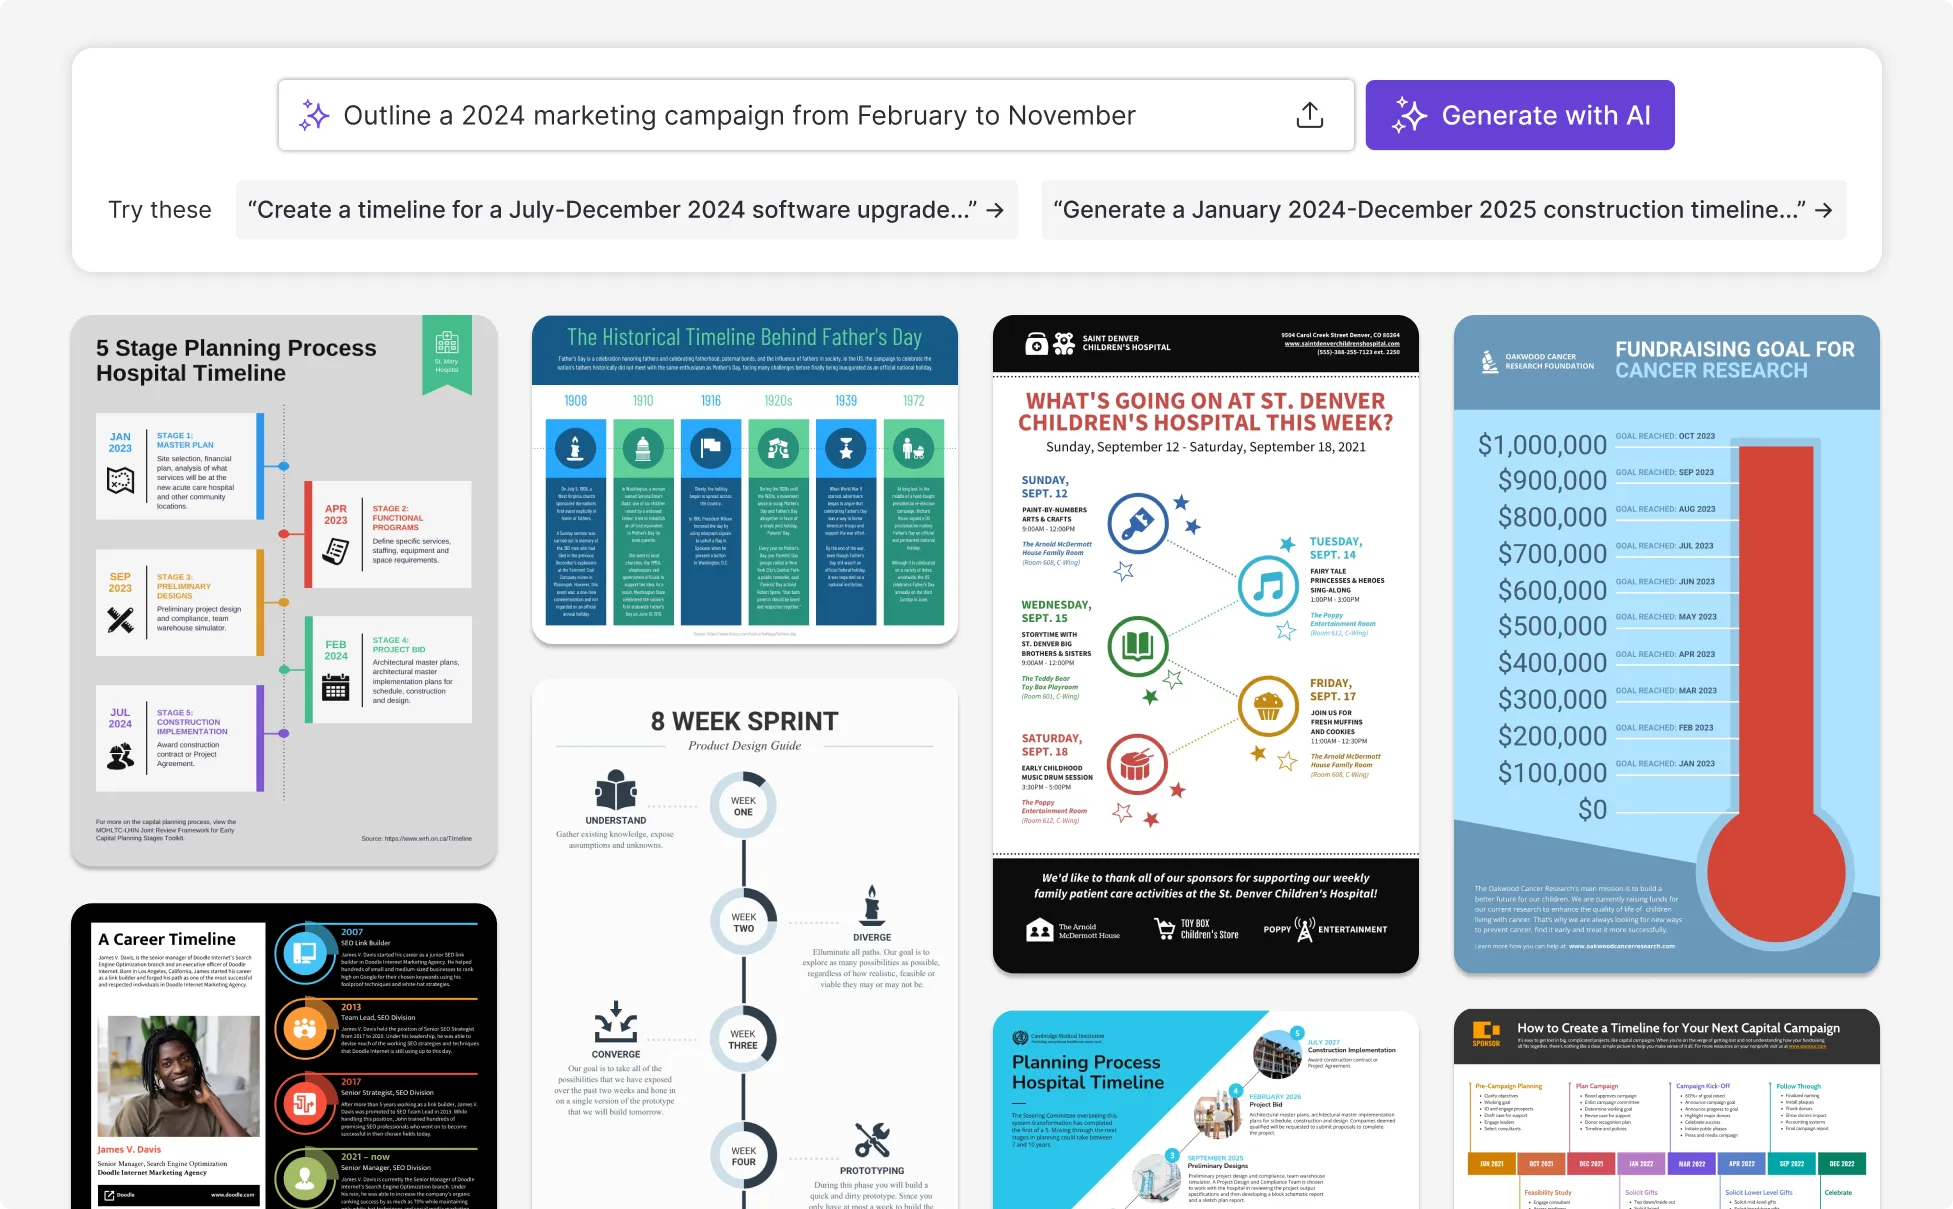Click the Converge download-arrows icon
Viewport: 1953px width, 1209px height.
click(x=616, y=1022)
